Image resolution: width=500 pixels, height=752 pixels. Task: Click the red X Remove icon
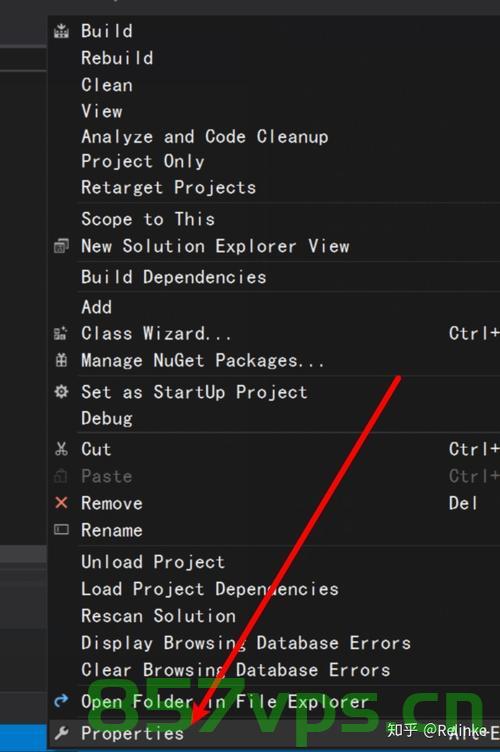tap(61, 503)
